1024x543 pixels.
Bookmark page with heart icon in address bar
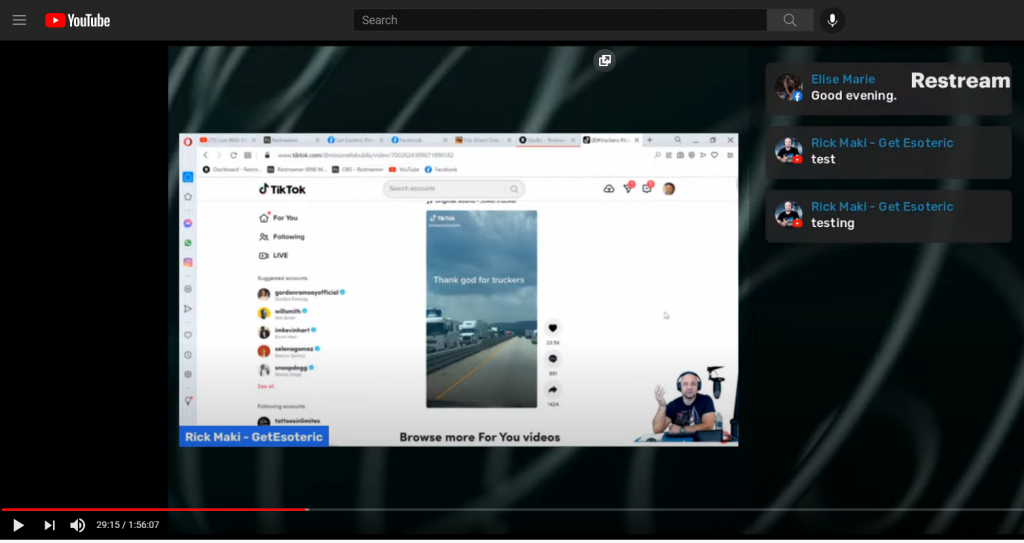(714, 156)
